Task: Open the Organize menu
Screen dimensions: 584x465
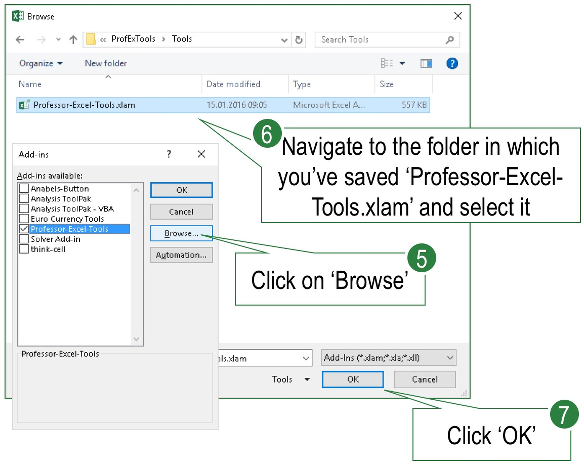Action: coord(41,63)
